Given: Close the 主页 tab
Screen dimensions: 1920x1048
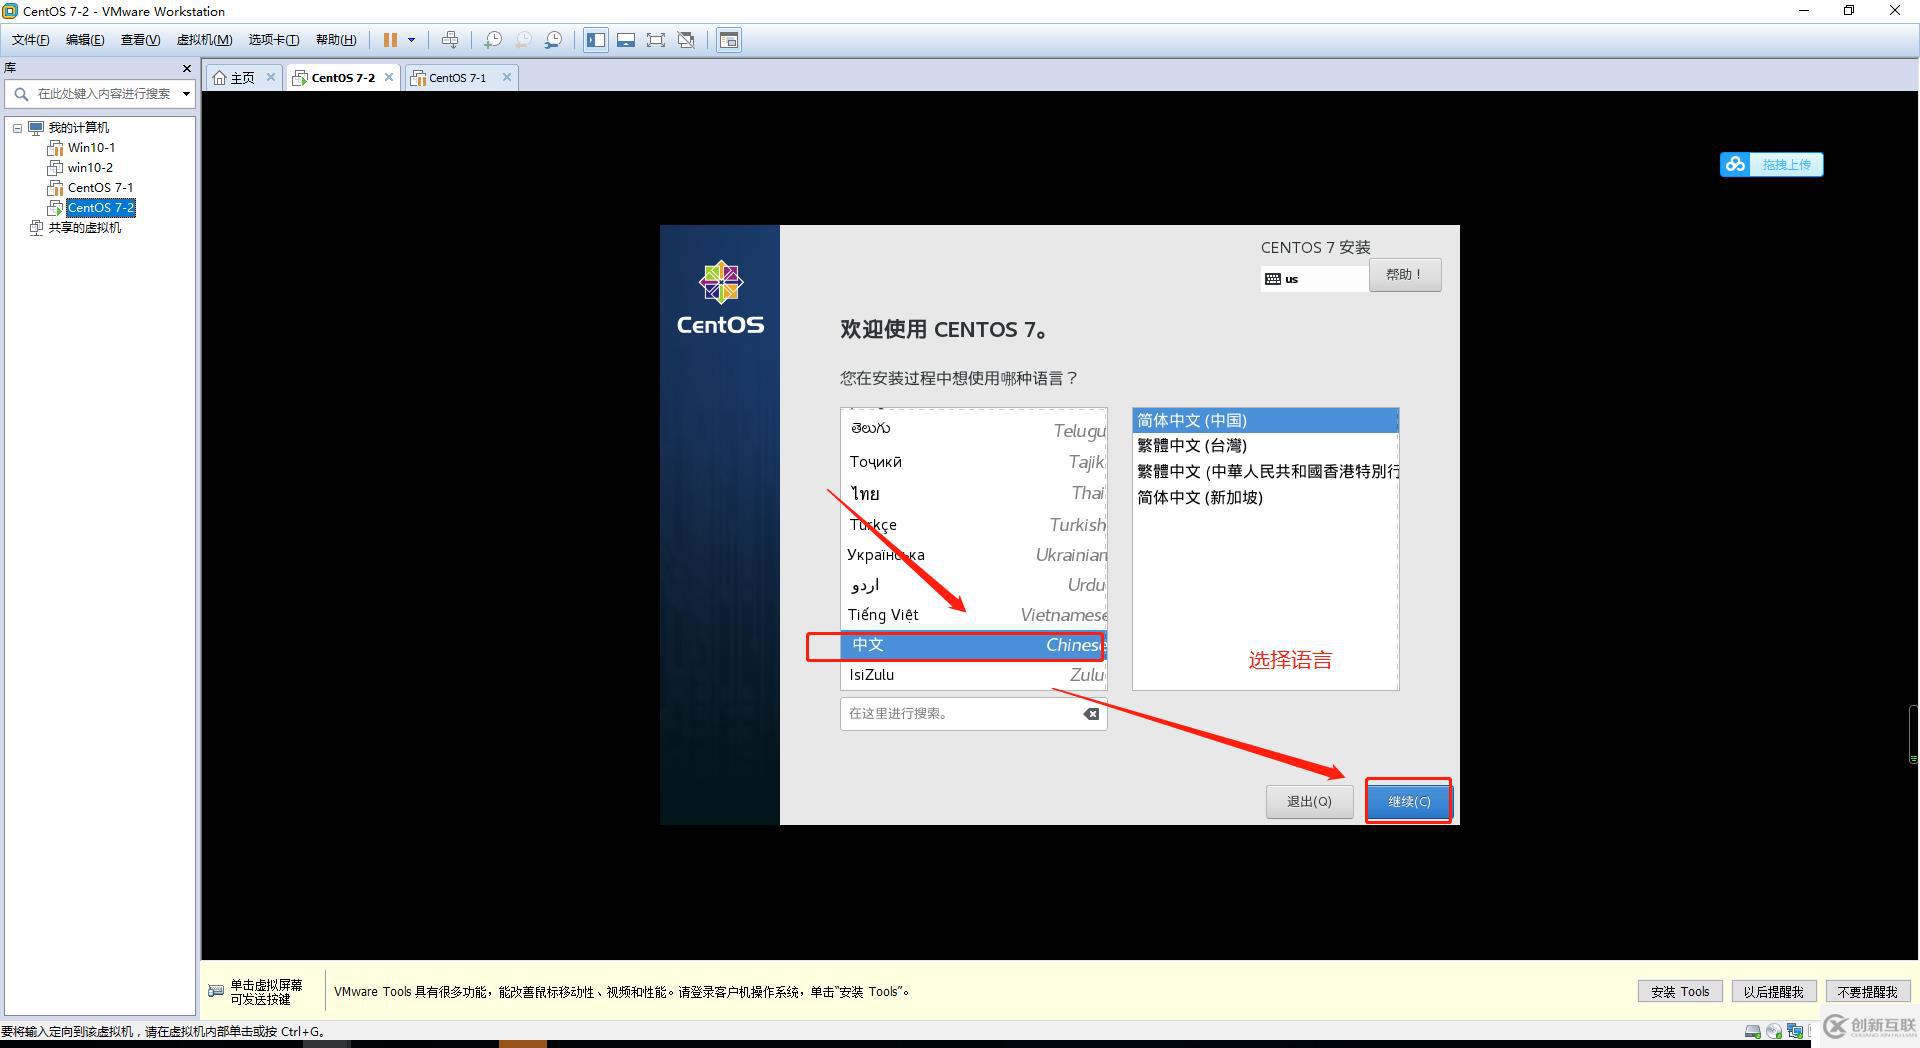Looking at the screenshot, I should click(x=270, y=77).
